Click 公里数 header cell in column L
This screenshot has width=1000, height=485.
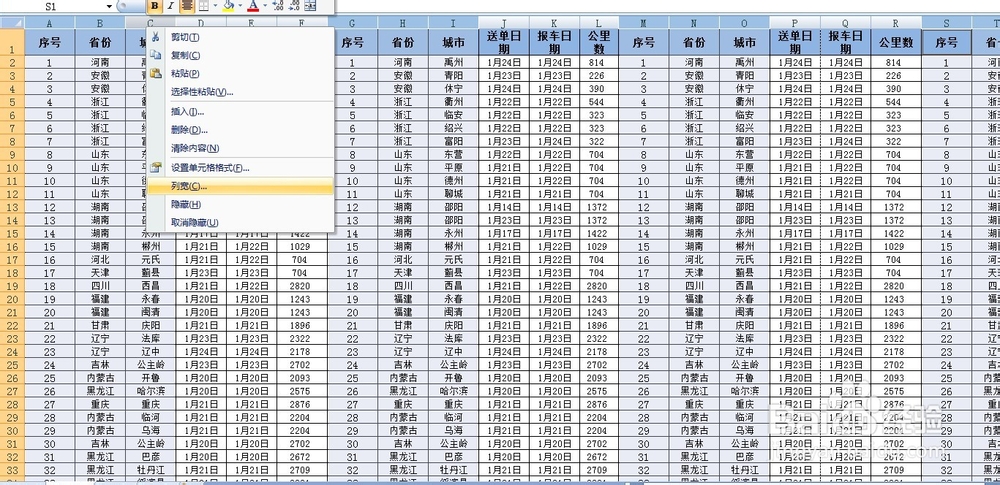click(x=598, y=43)
